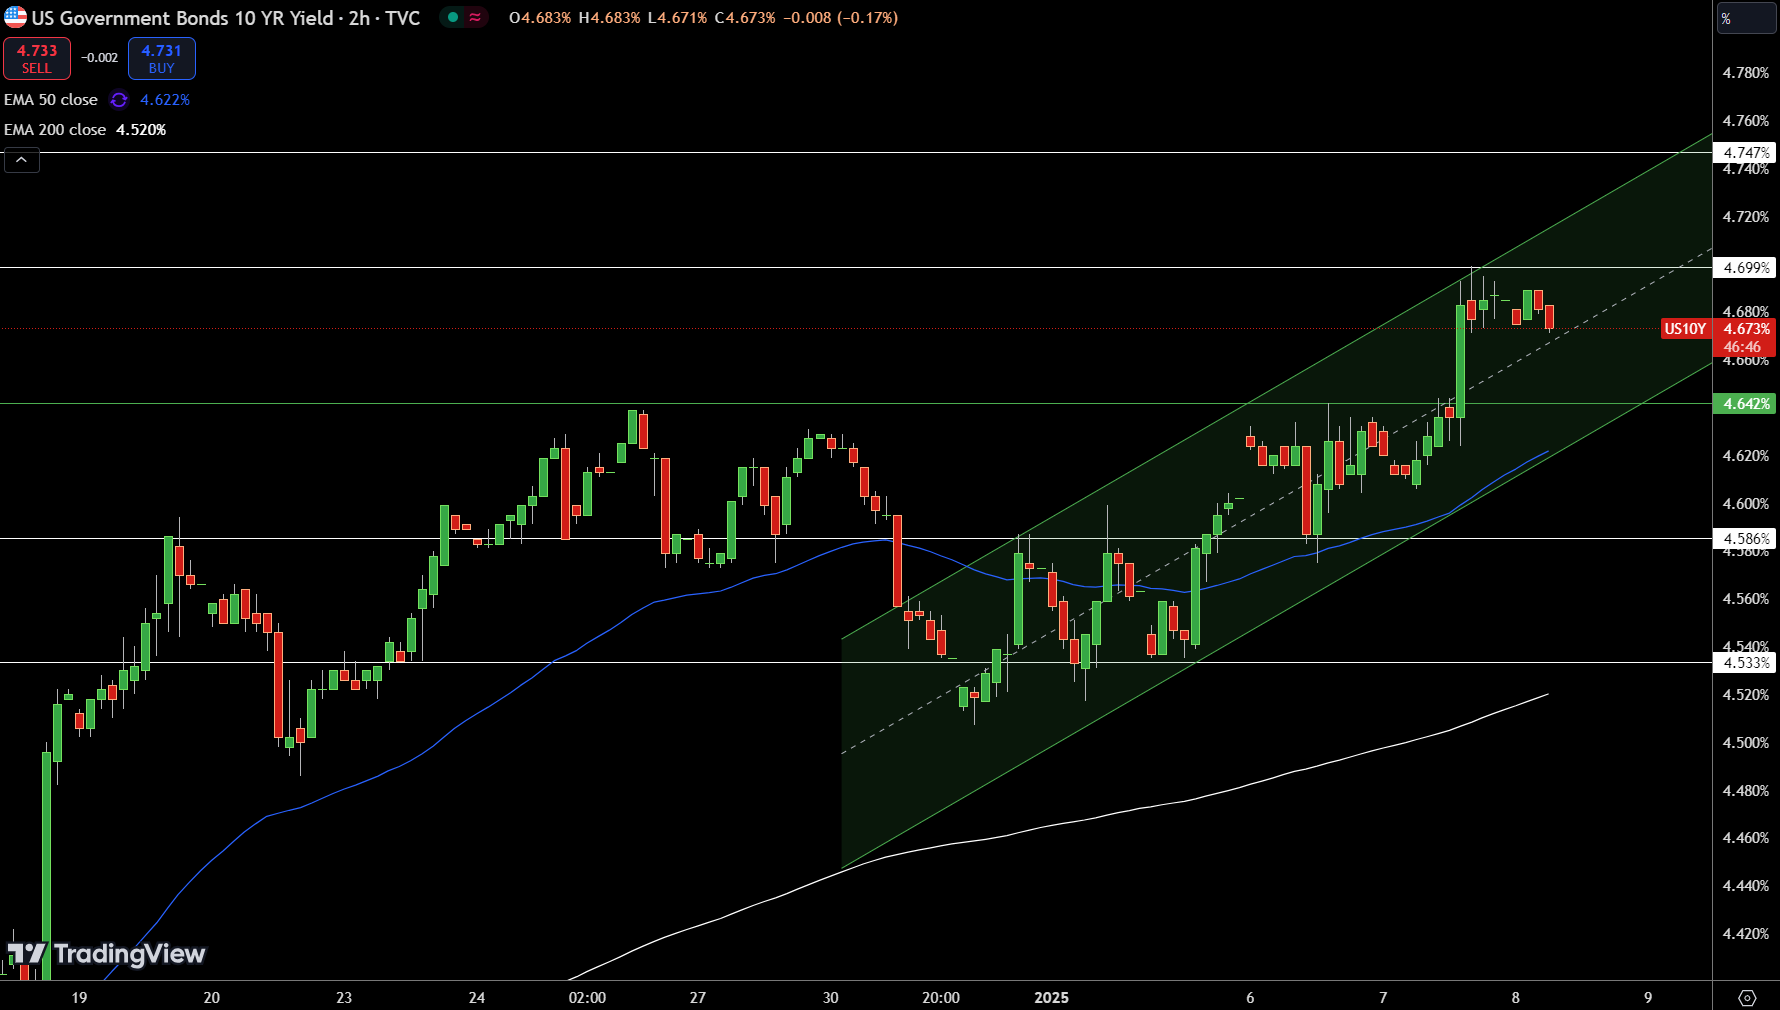
Task: Open the percent scale selector
Action: point(1747,19)
